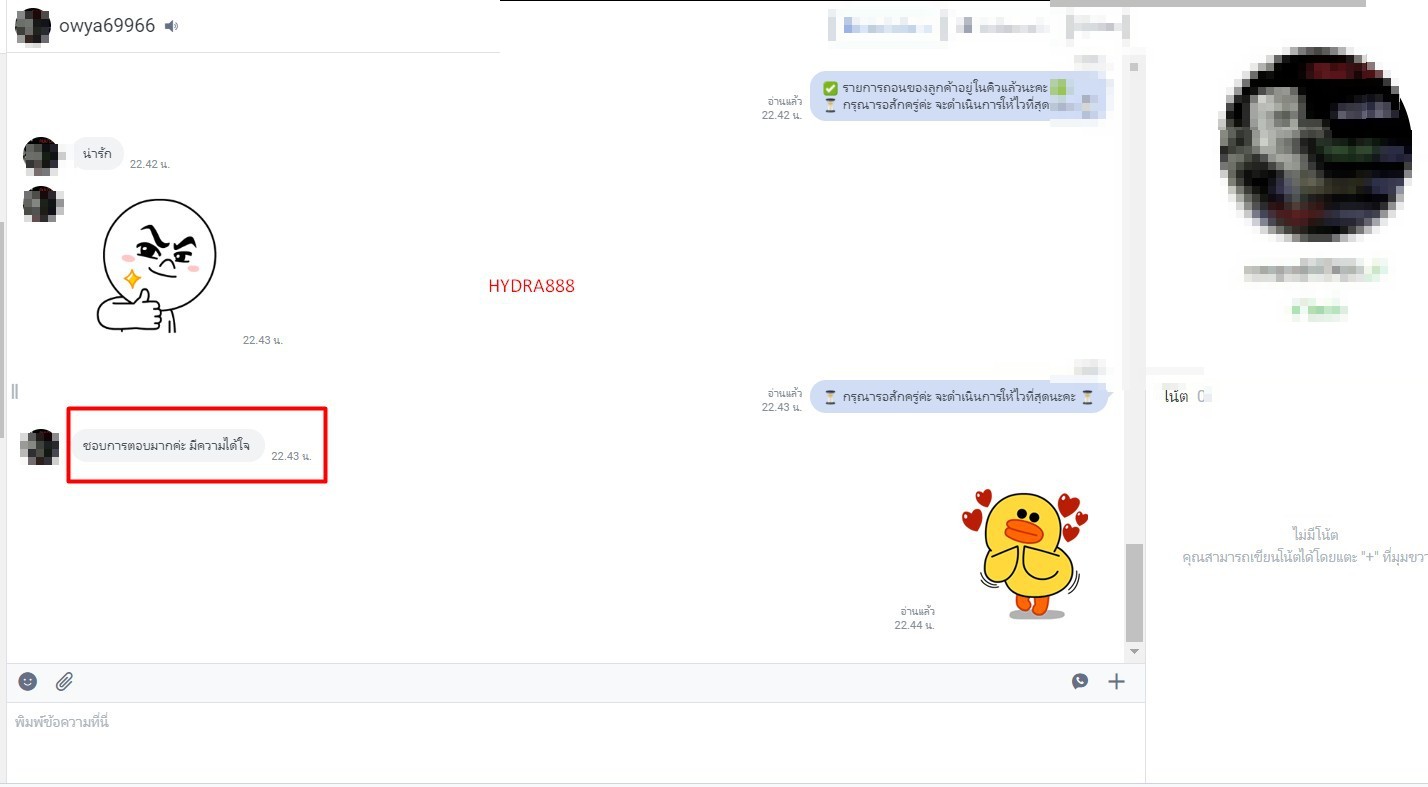The image size is (1428, 787).
Task: Select the "ชอบการตอบมากค่ะ มีความใส่ใจ" message
Action: [x=166, y=445]
